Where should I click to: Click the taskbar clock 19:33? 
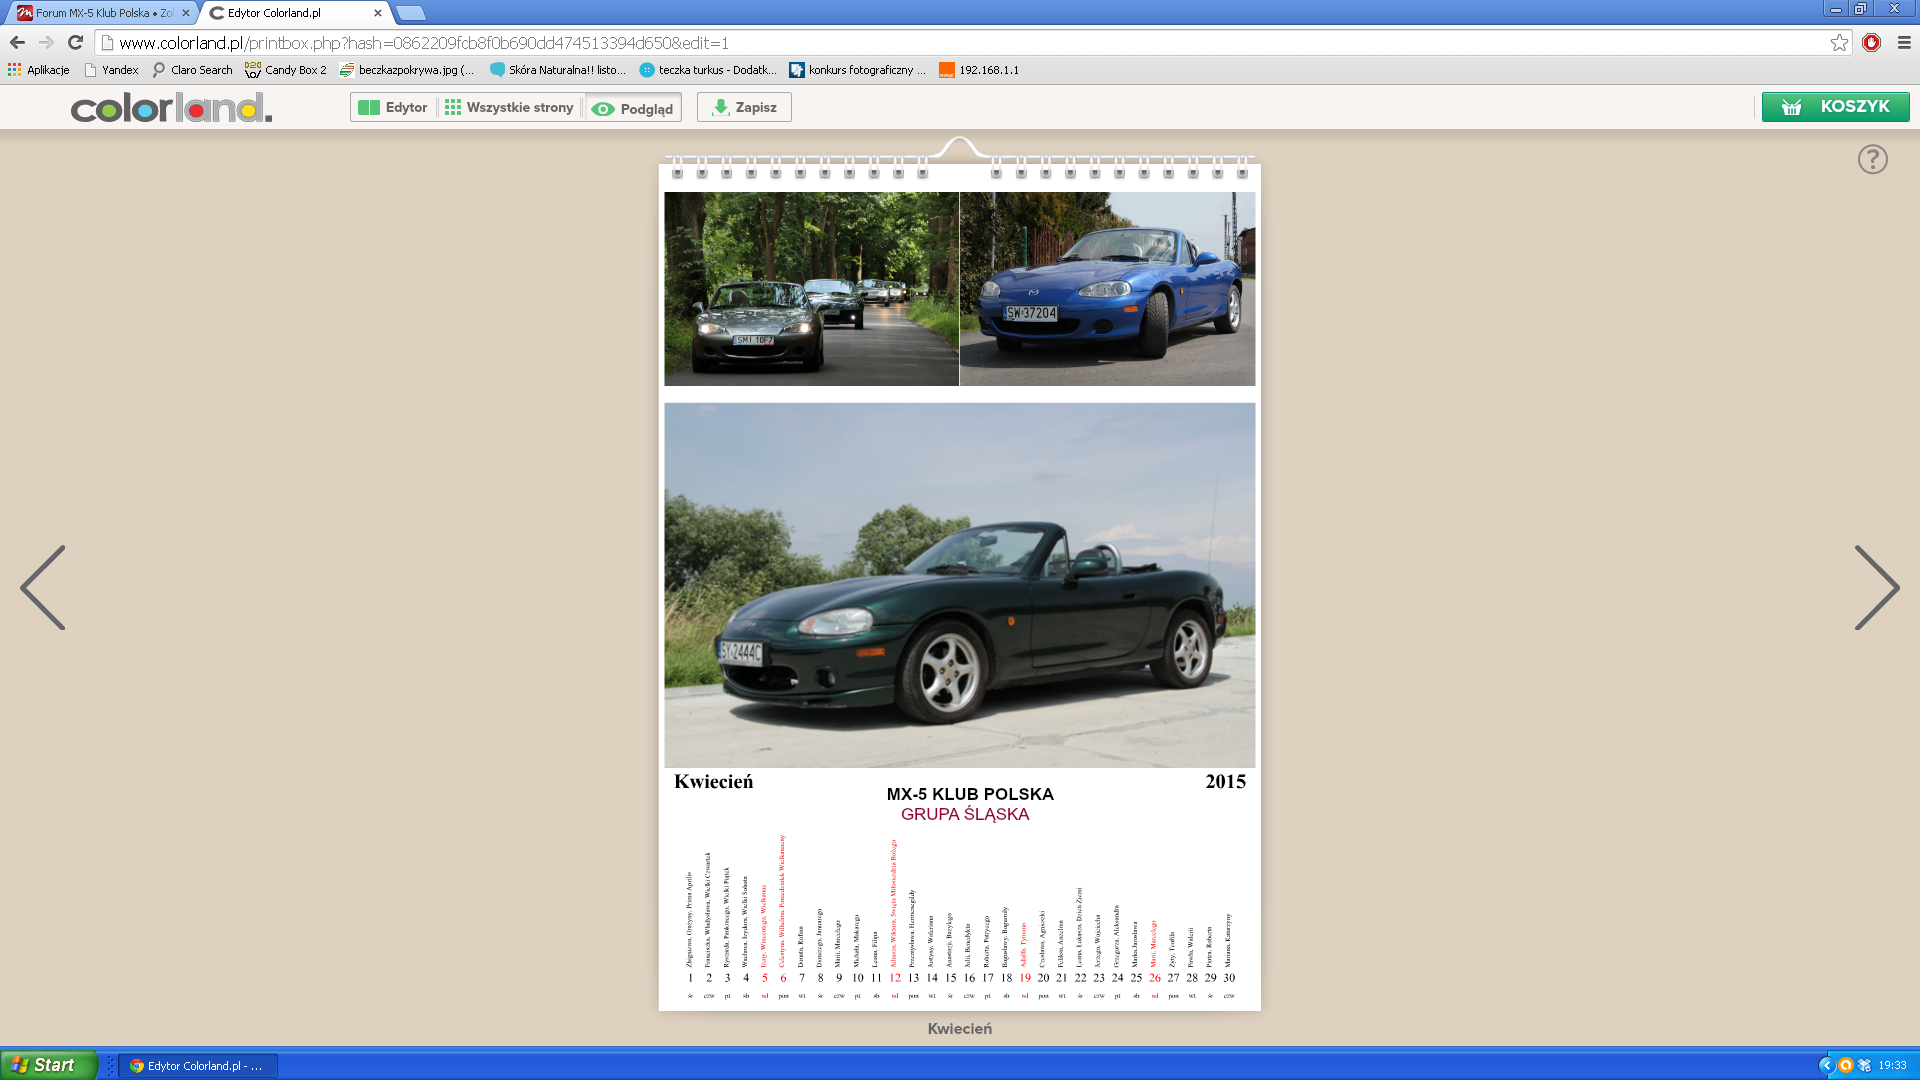tap(1892, 1066)
